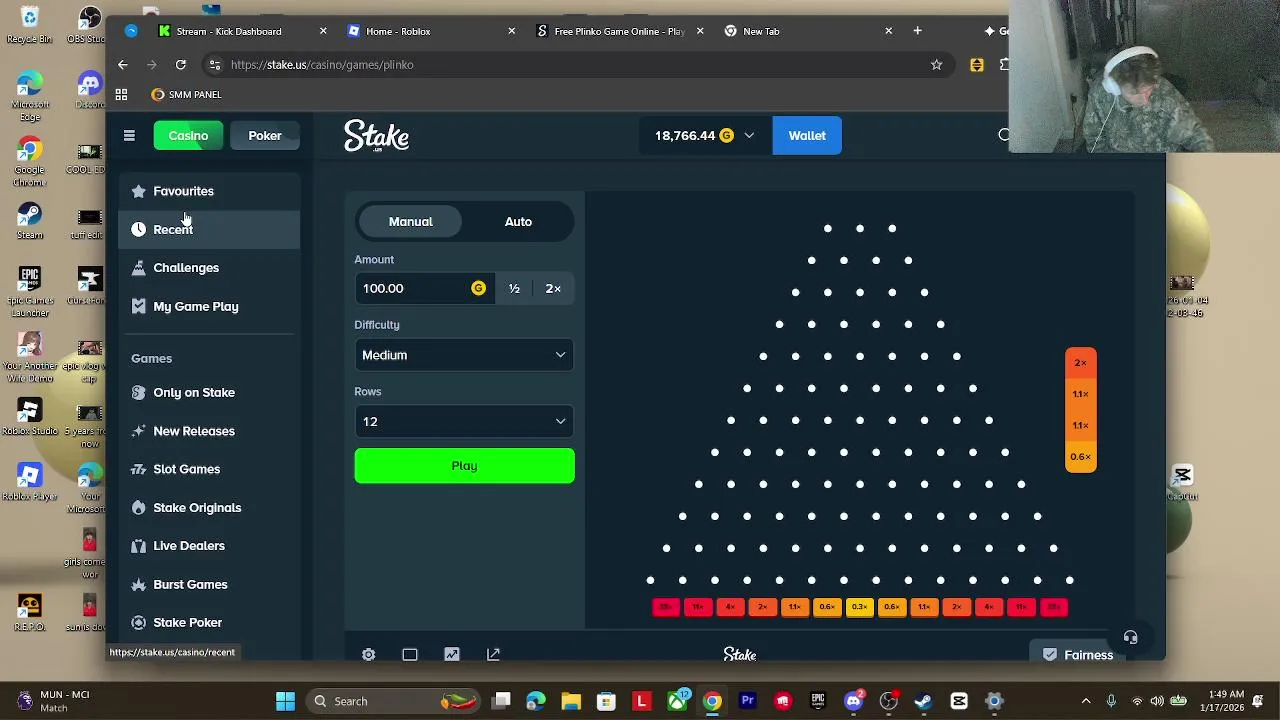The image size is (1280, 720).
Task: Open the Difficulty dropdown set to Medium
Action: (x=464, y=355)
